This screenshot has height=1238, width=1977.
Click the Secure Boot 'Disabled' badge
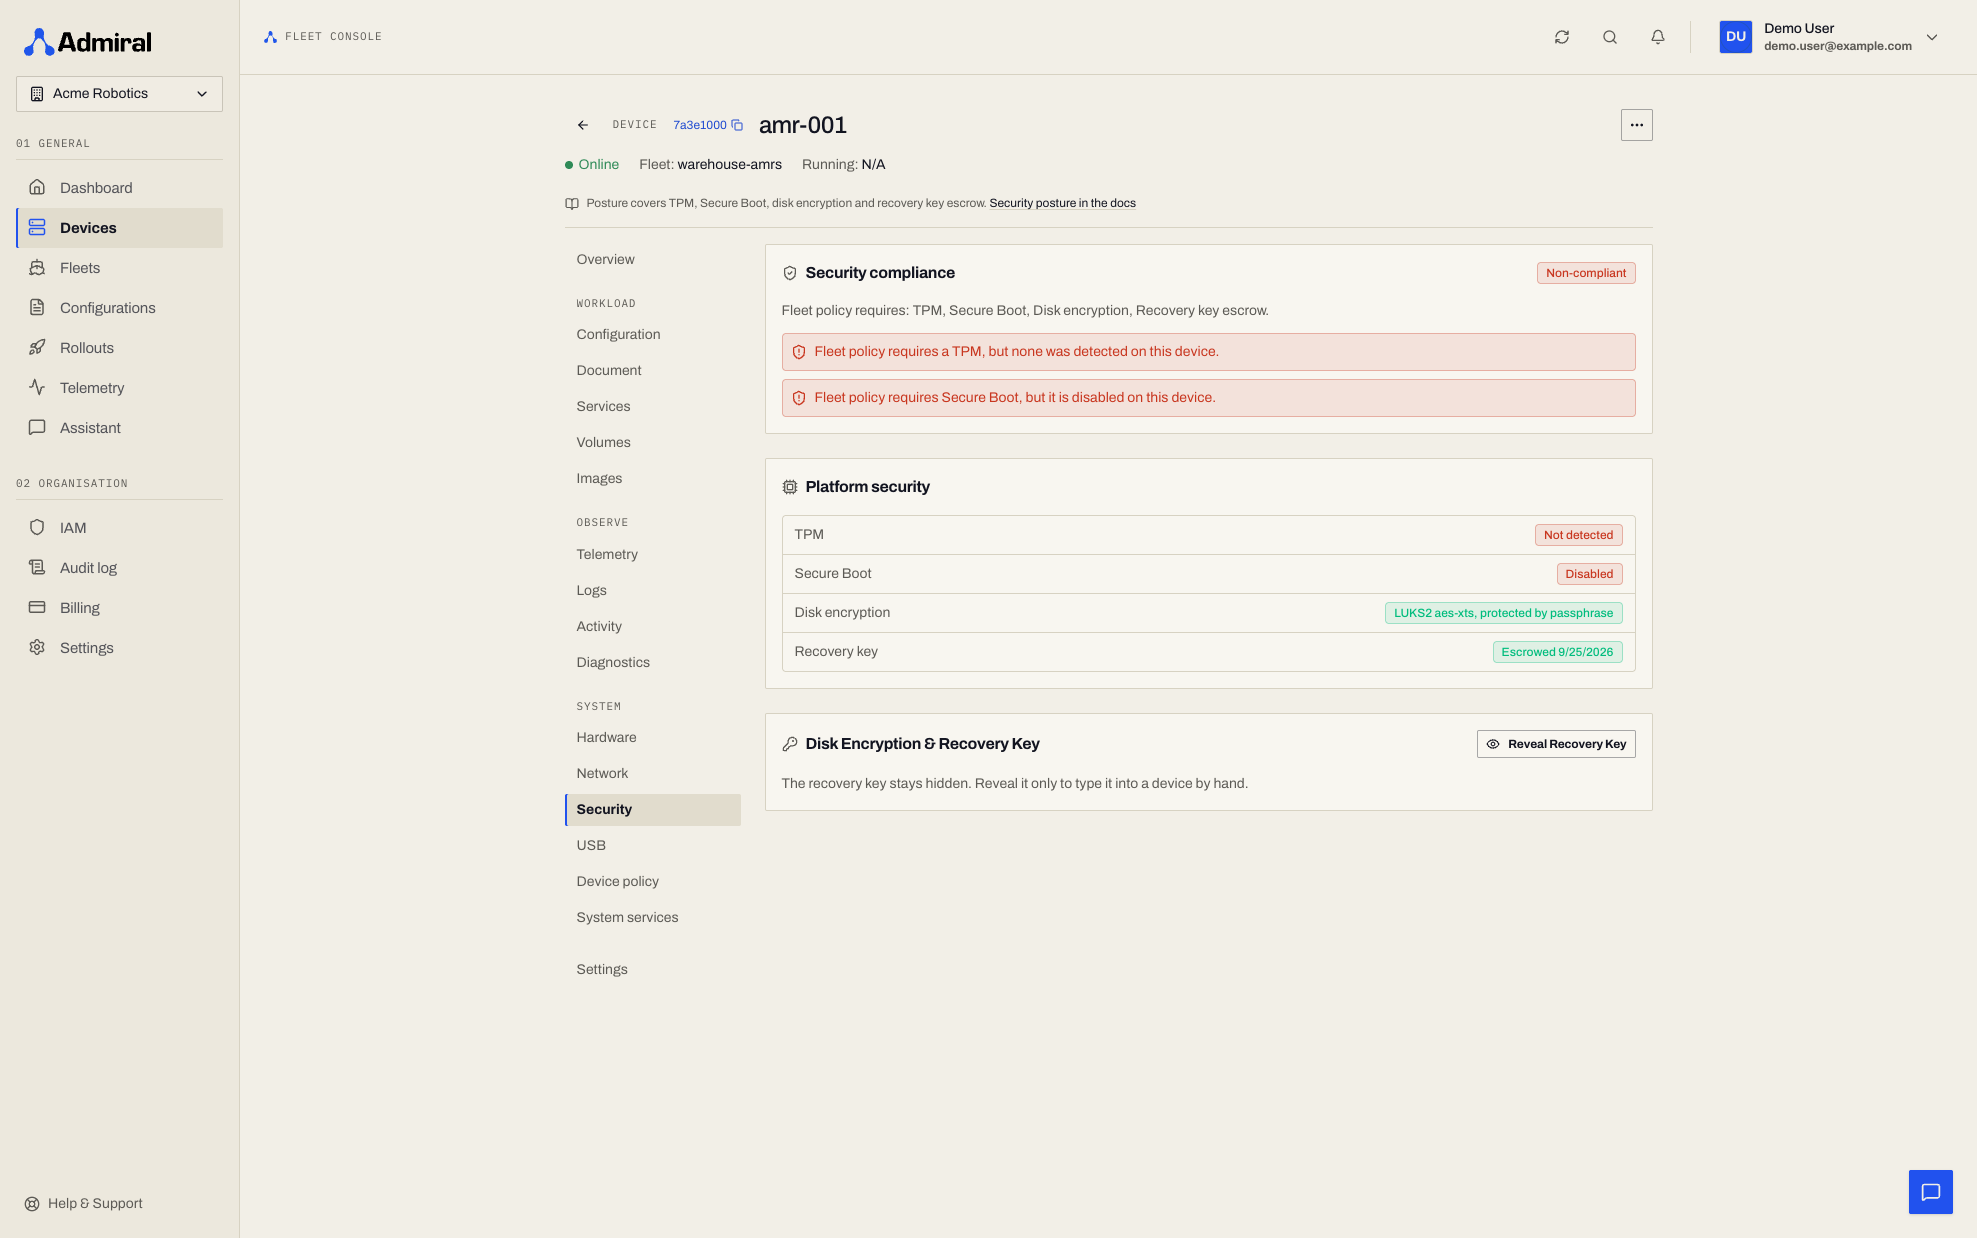1589,574
